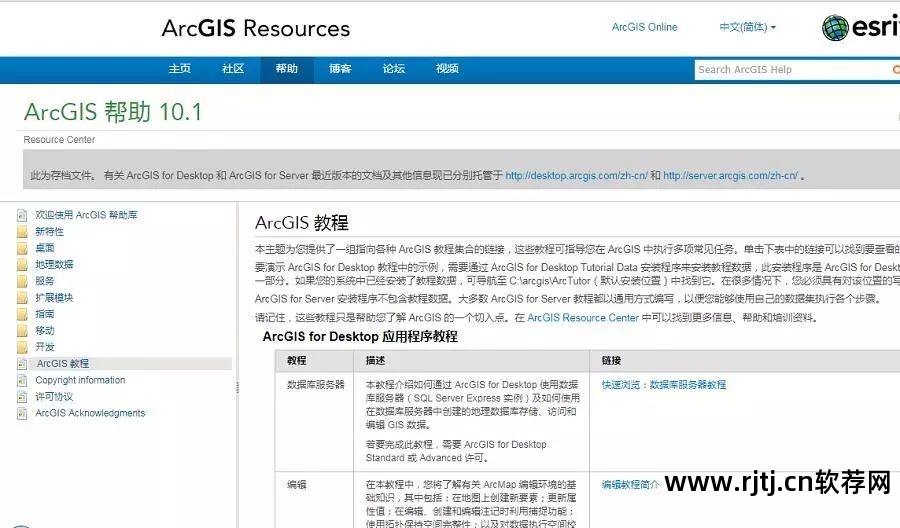
Task: Expand the 开发 tree node
Action: pos(45,347)
